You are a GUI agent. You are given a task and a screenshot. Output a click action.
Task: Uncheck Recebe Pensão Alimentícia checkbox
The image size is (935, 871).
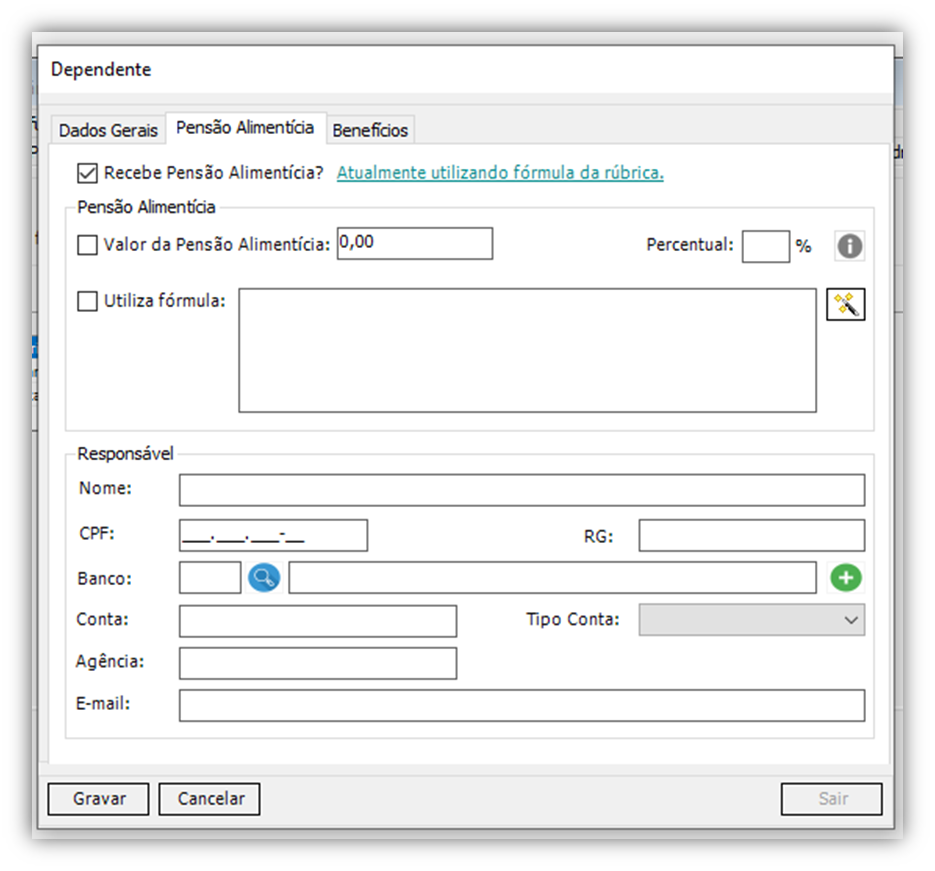[88, 173]
